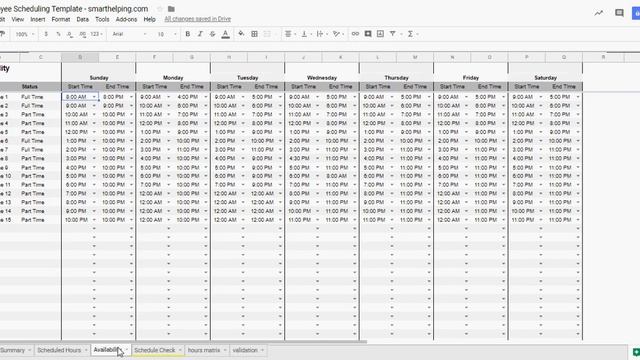Open the comments history icon
The image size is (640, 360).
click(x=619, y=13)
